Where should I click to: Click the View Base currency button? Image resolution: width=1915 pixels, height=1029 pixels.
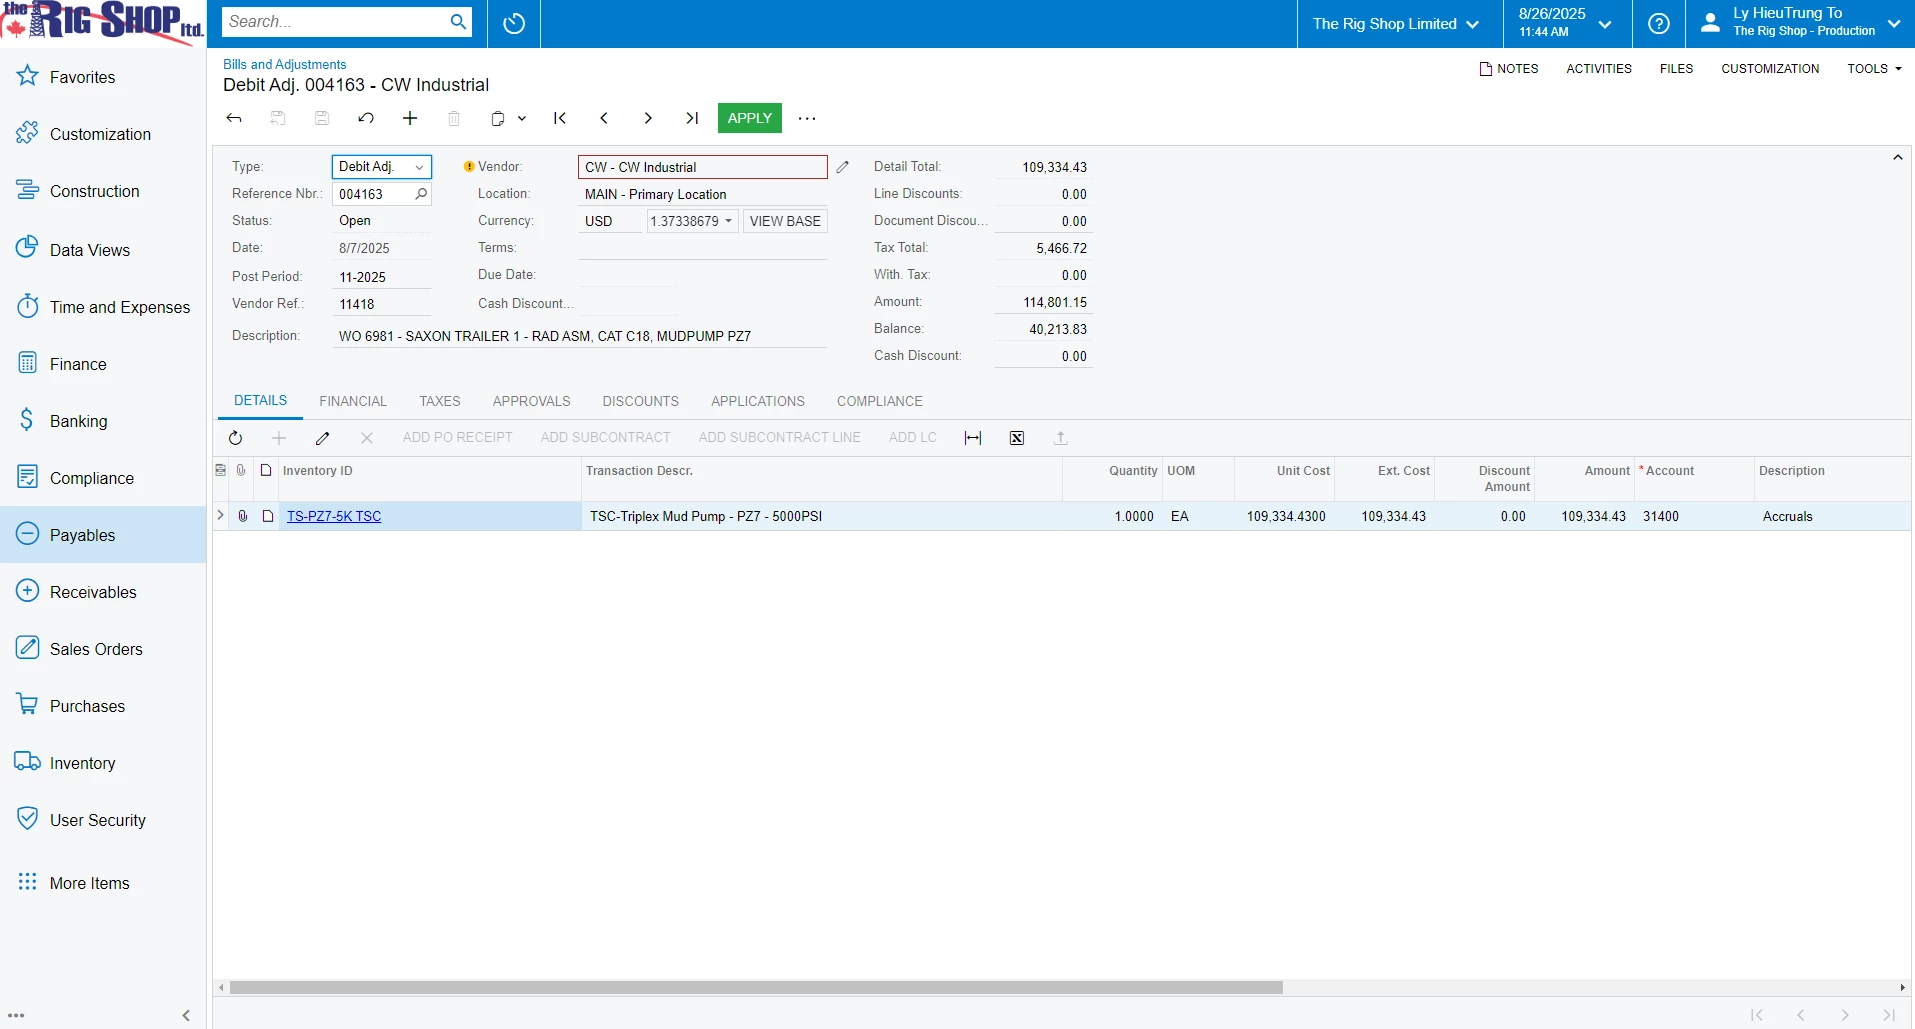pyautogui.click(x=785, y=221)
